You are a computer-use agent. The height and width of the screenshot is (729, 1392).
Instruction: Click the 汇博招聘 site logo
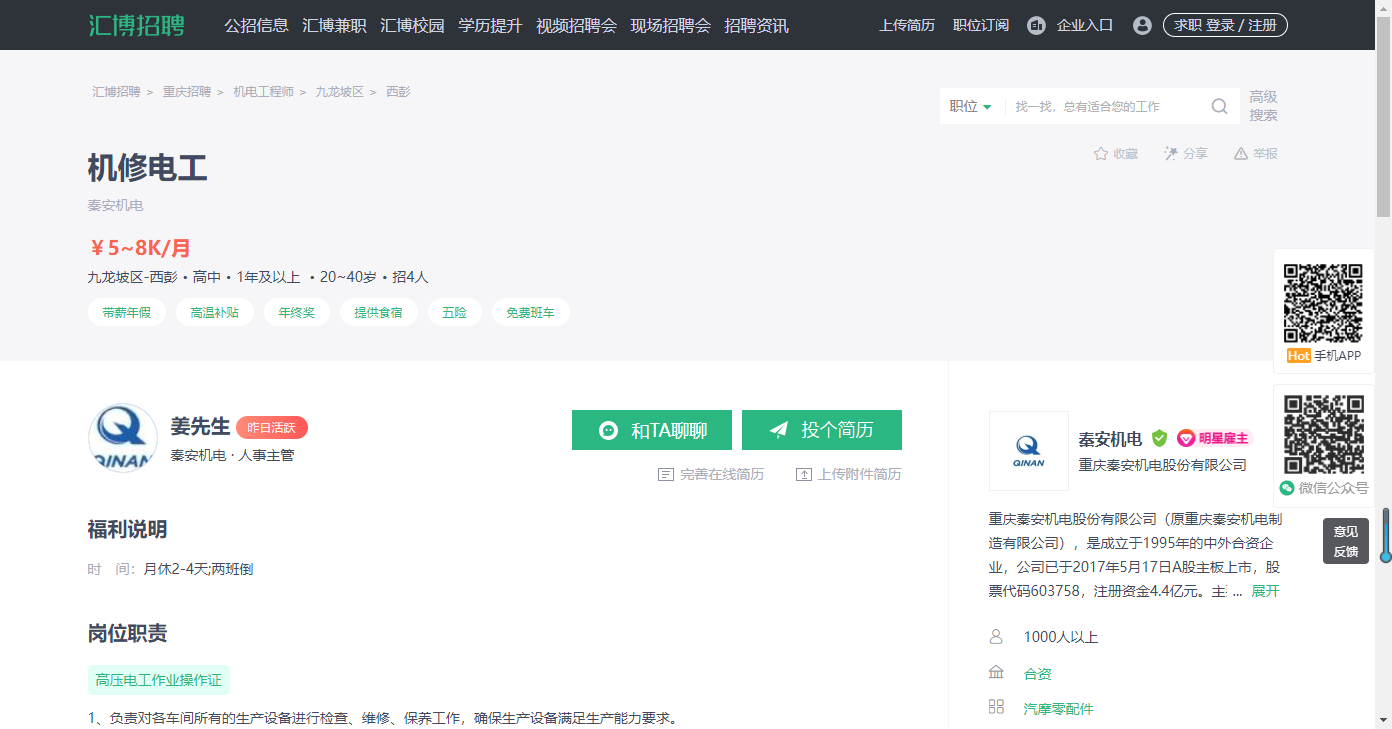click(x=137, y=25)
